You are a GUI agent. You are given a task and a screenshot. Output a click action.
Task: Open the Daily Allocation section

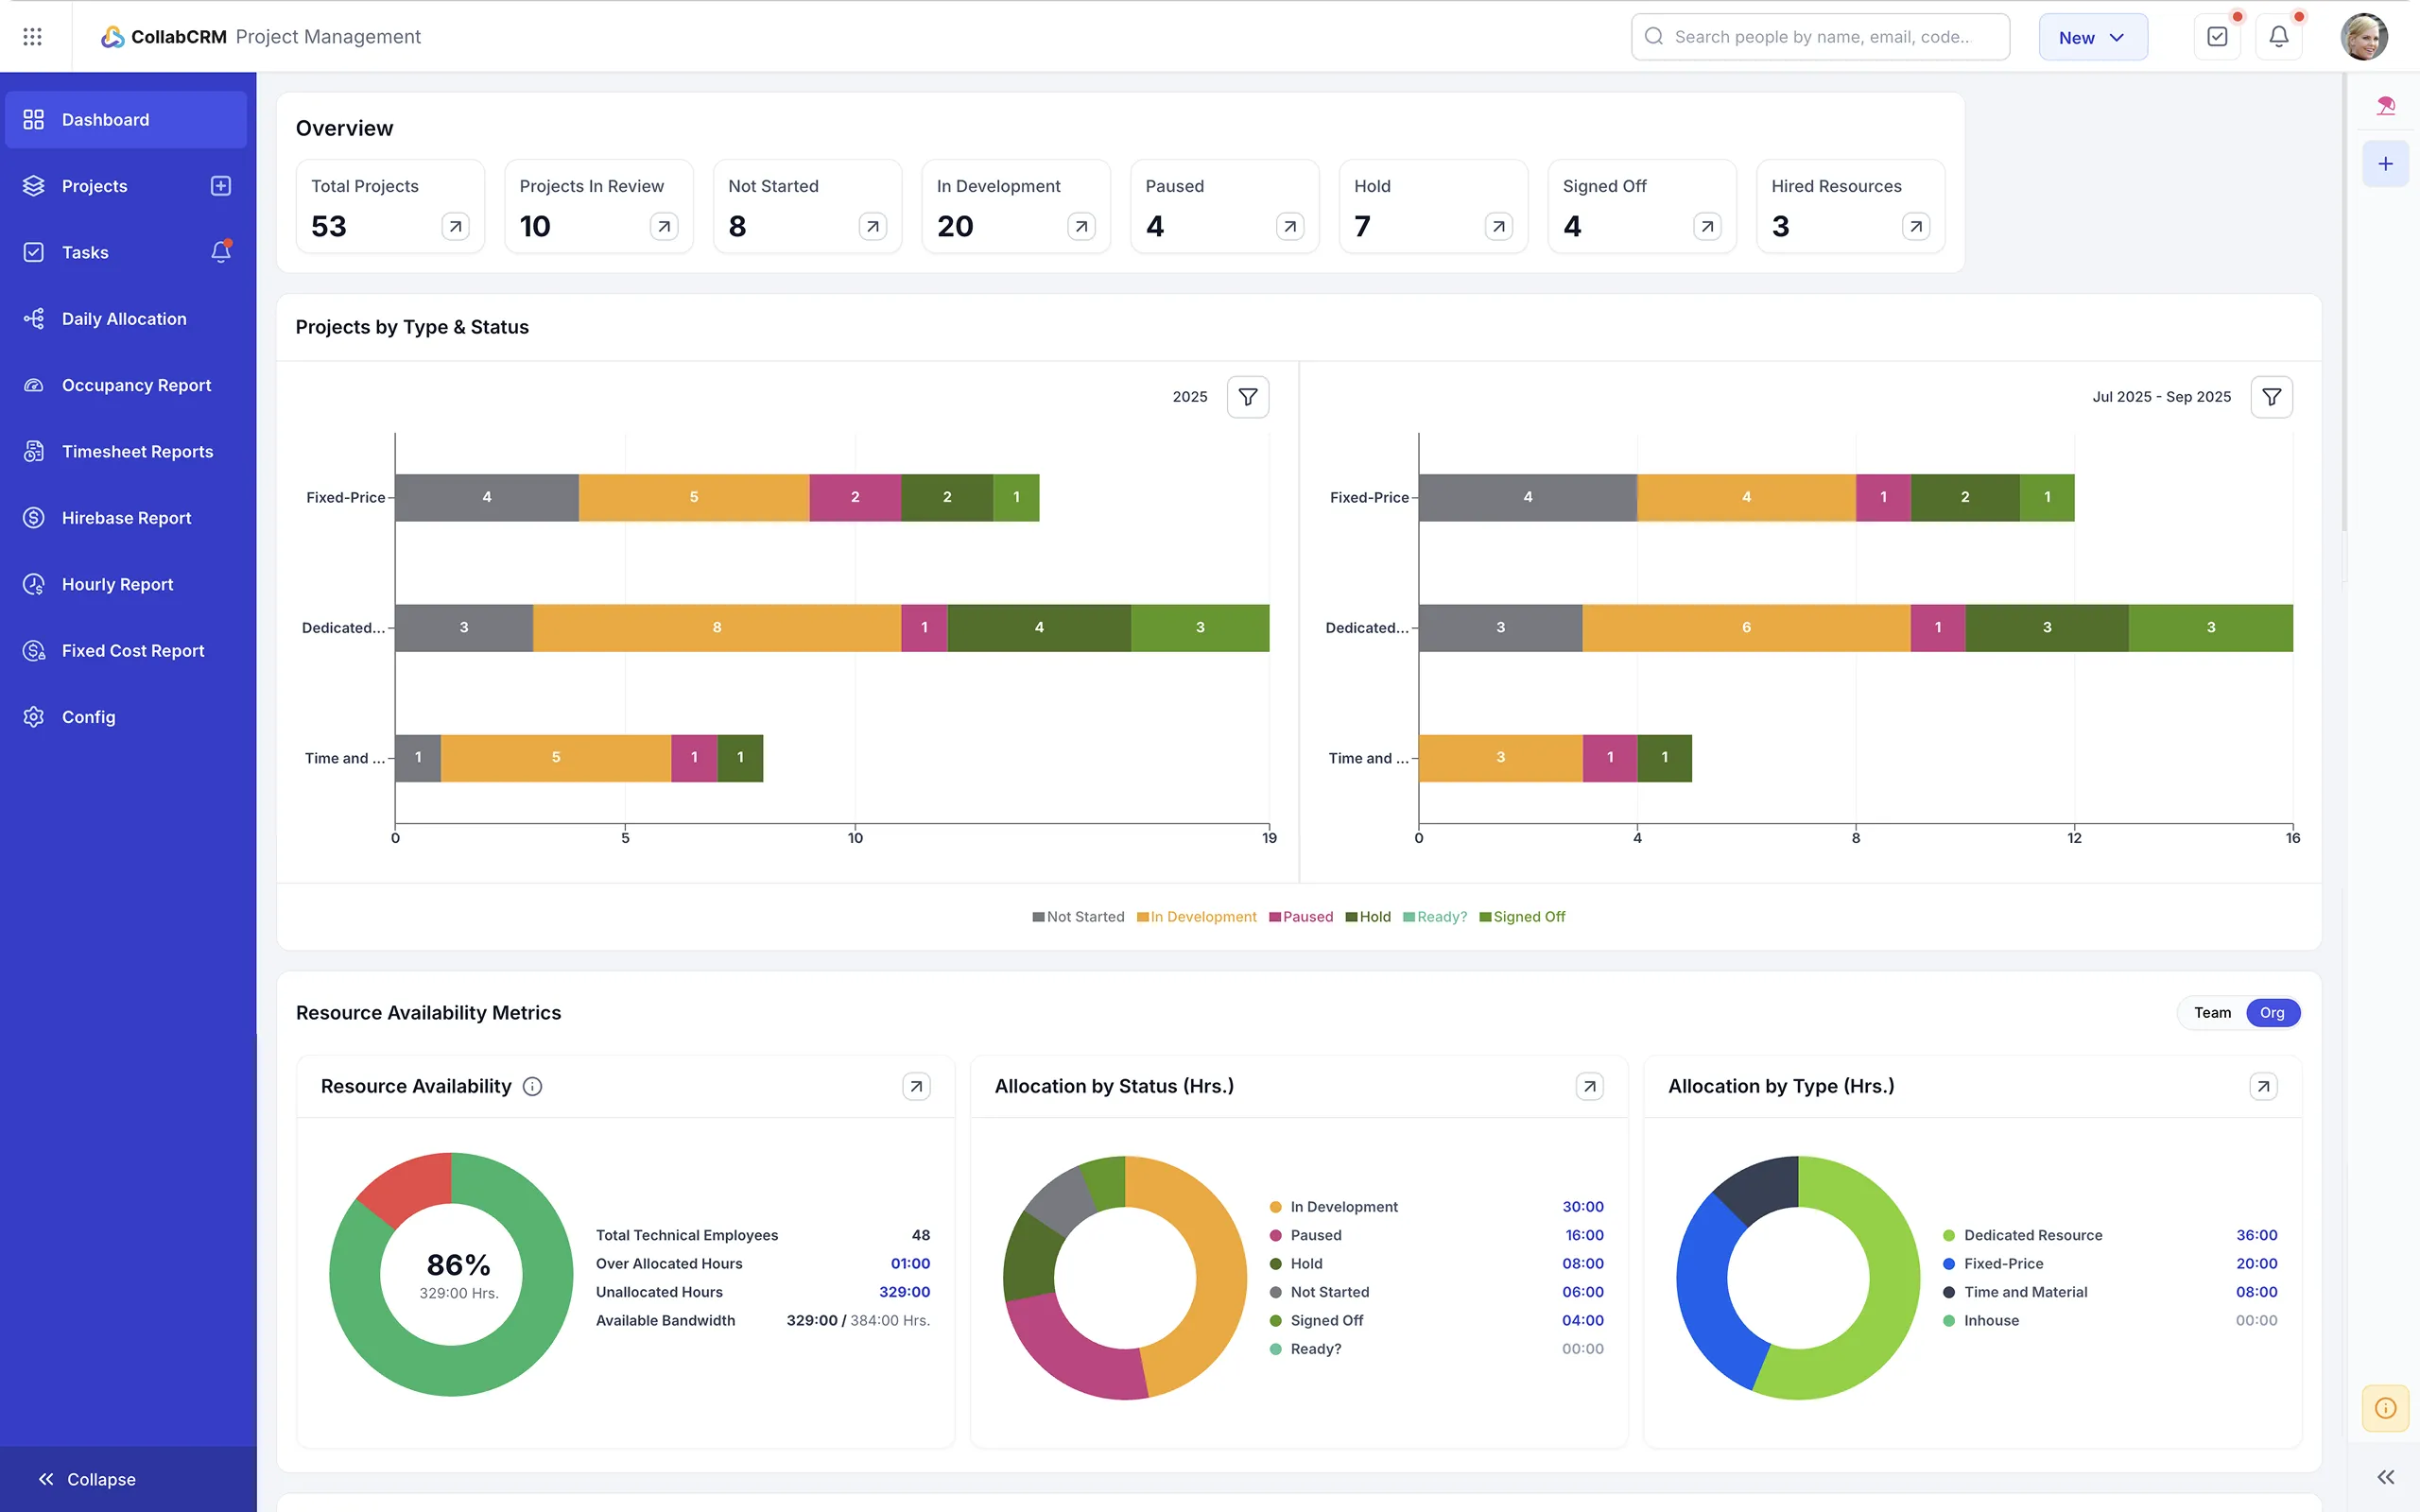coord(123,318)
